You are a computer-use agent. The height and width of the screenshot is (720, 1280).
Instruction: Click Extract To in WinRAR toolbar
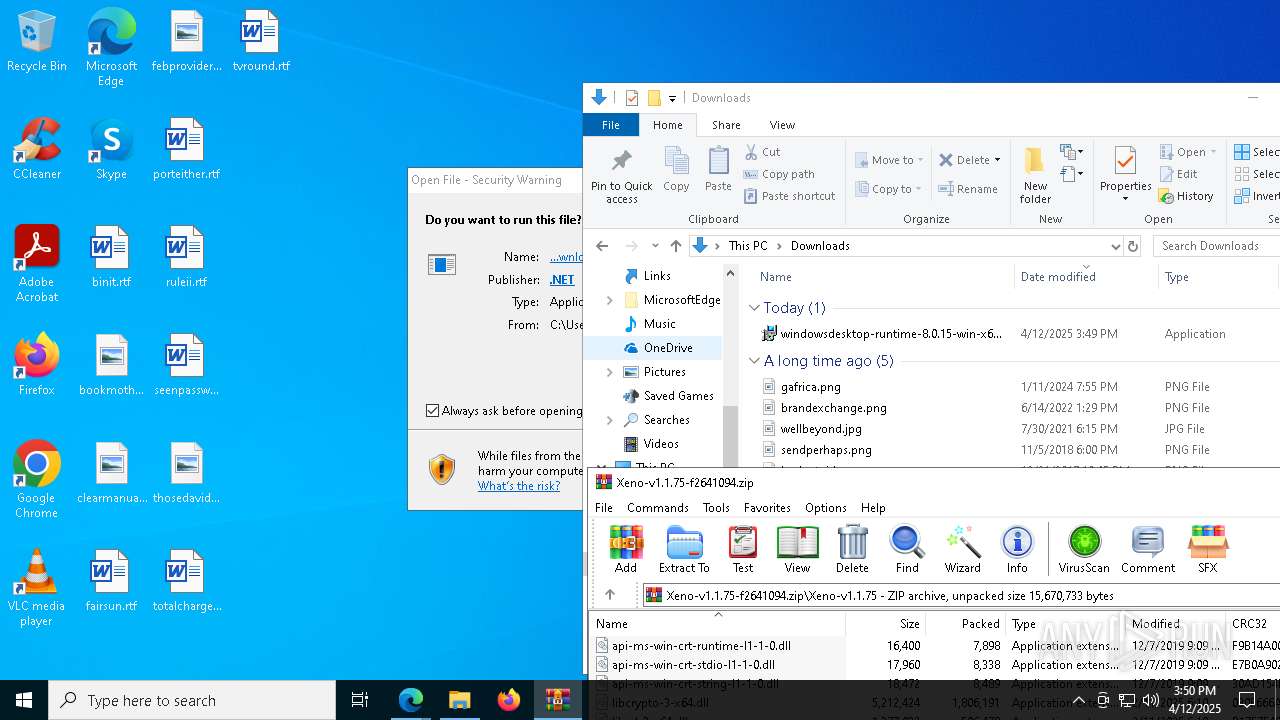tap(684, 549)
